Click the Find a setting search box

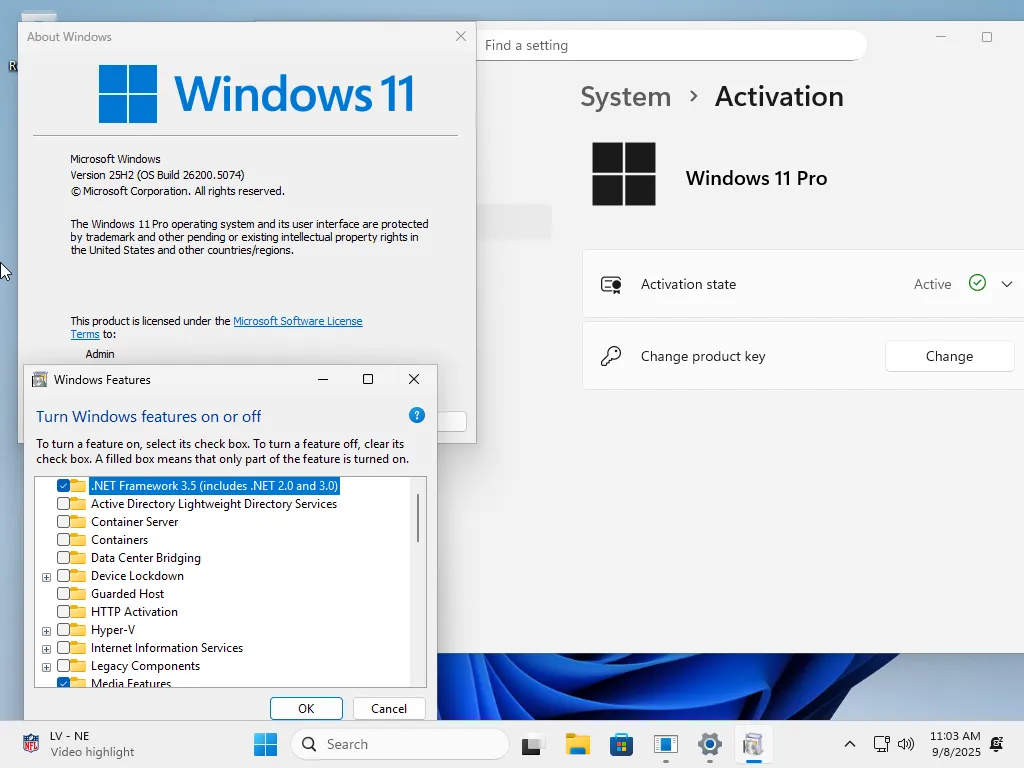click(x=671, y=45)
